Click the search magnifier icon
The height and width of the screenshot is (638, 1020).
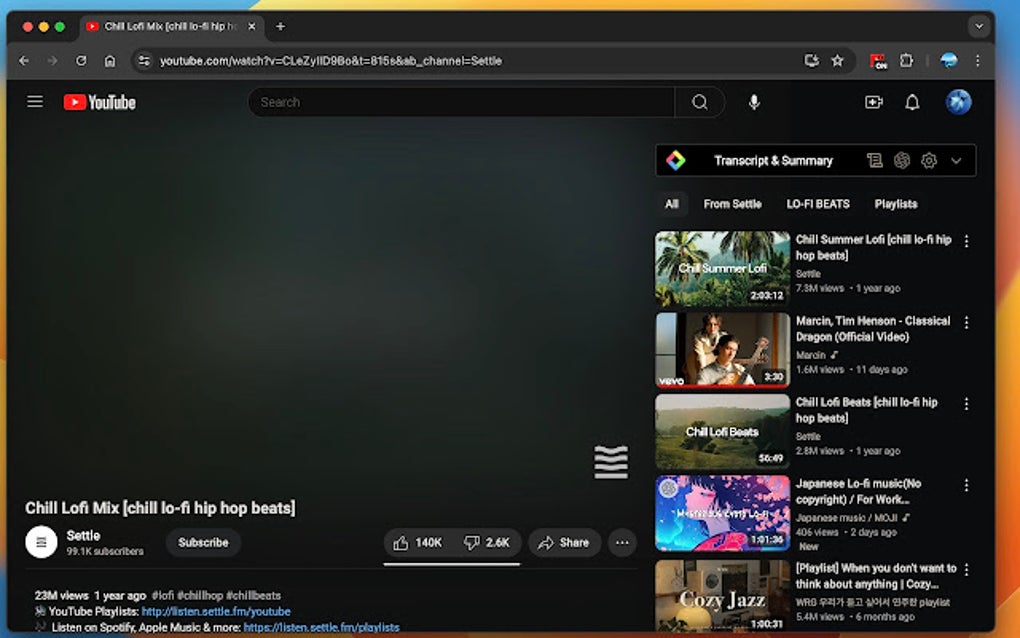[x=699, y=101]
